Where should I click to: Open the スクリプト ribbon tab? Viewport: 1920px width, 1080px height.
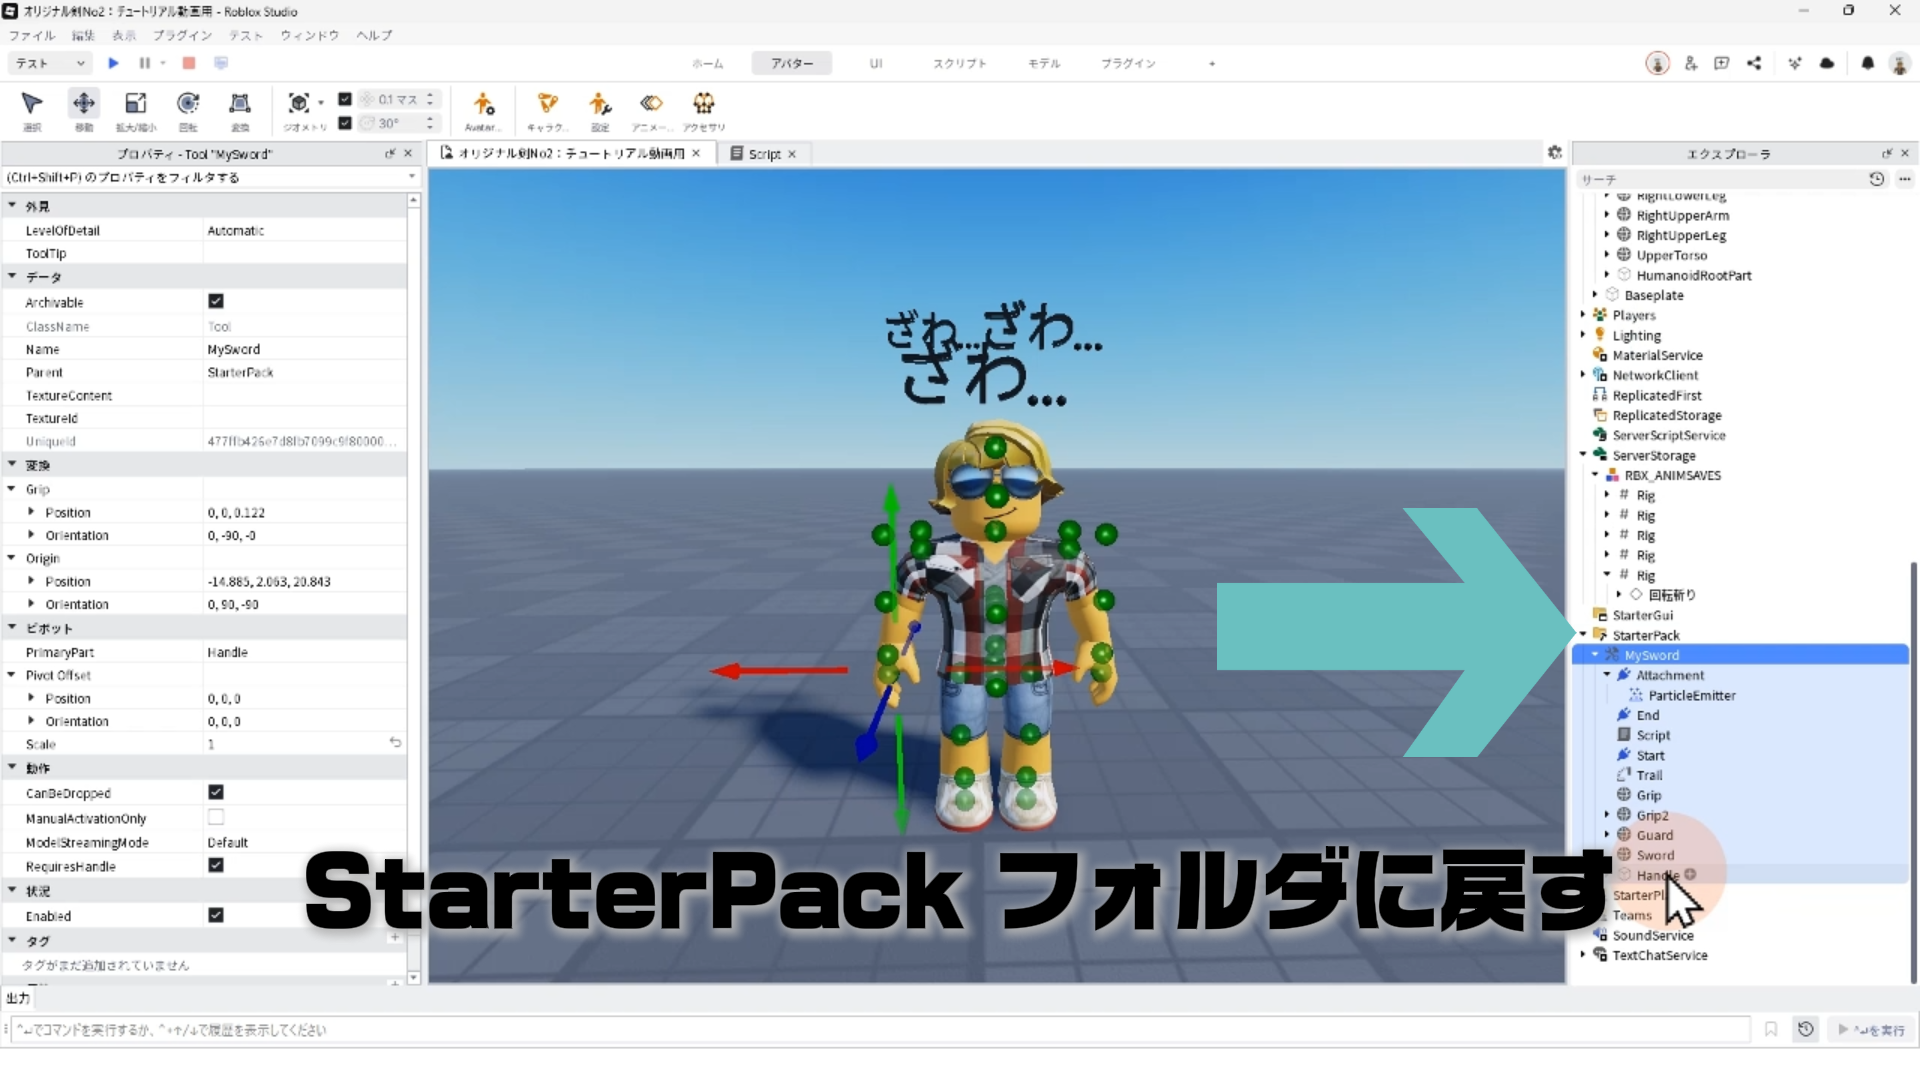click(959, 63)
